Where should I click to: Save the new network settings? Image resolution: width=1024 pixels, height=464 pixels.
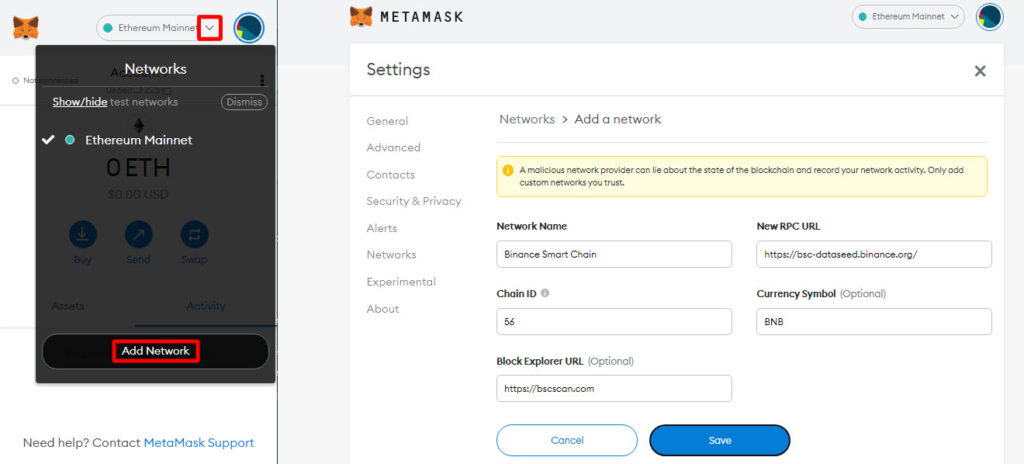point(720,440)
